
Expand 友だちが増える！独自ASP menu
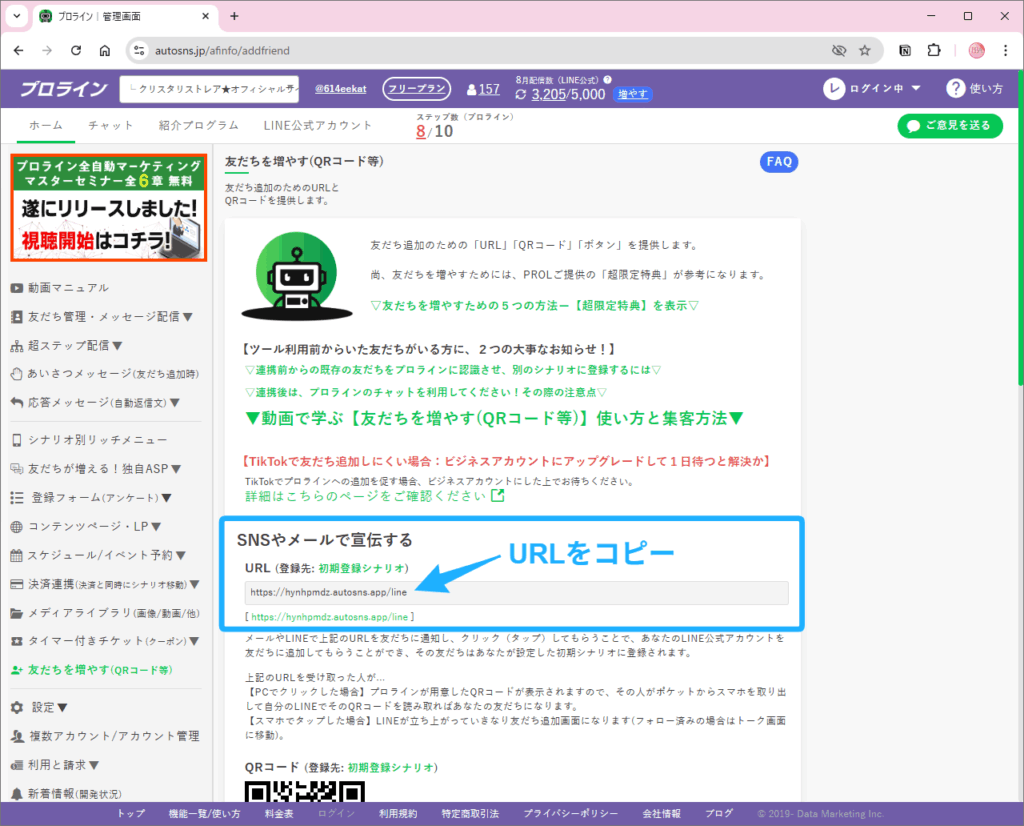[96, 469]
